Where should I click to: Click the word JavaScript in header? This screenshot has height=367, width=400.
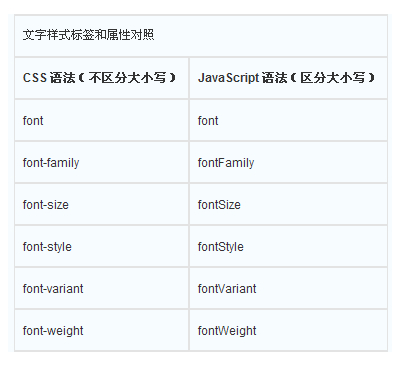point(228,78)
